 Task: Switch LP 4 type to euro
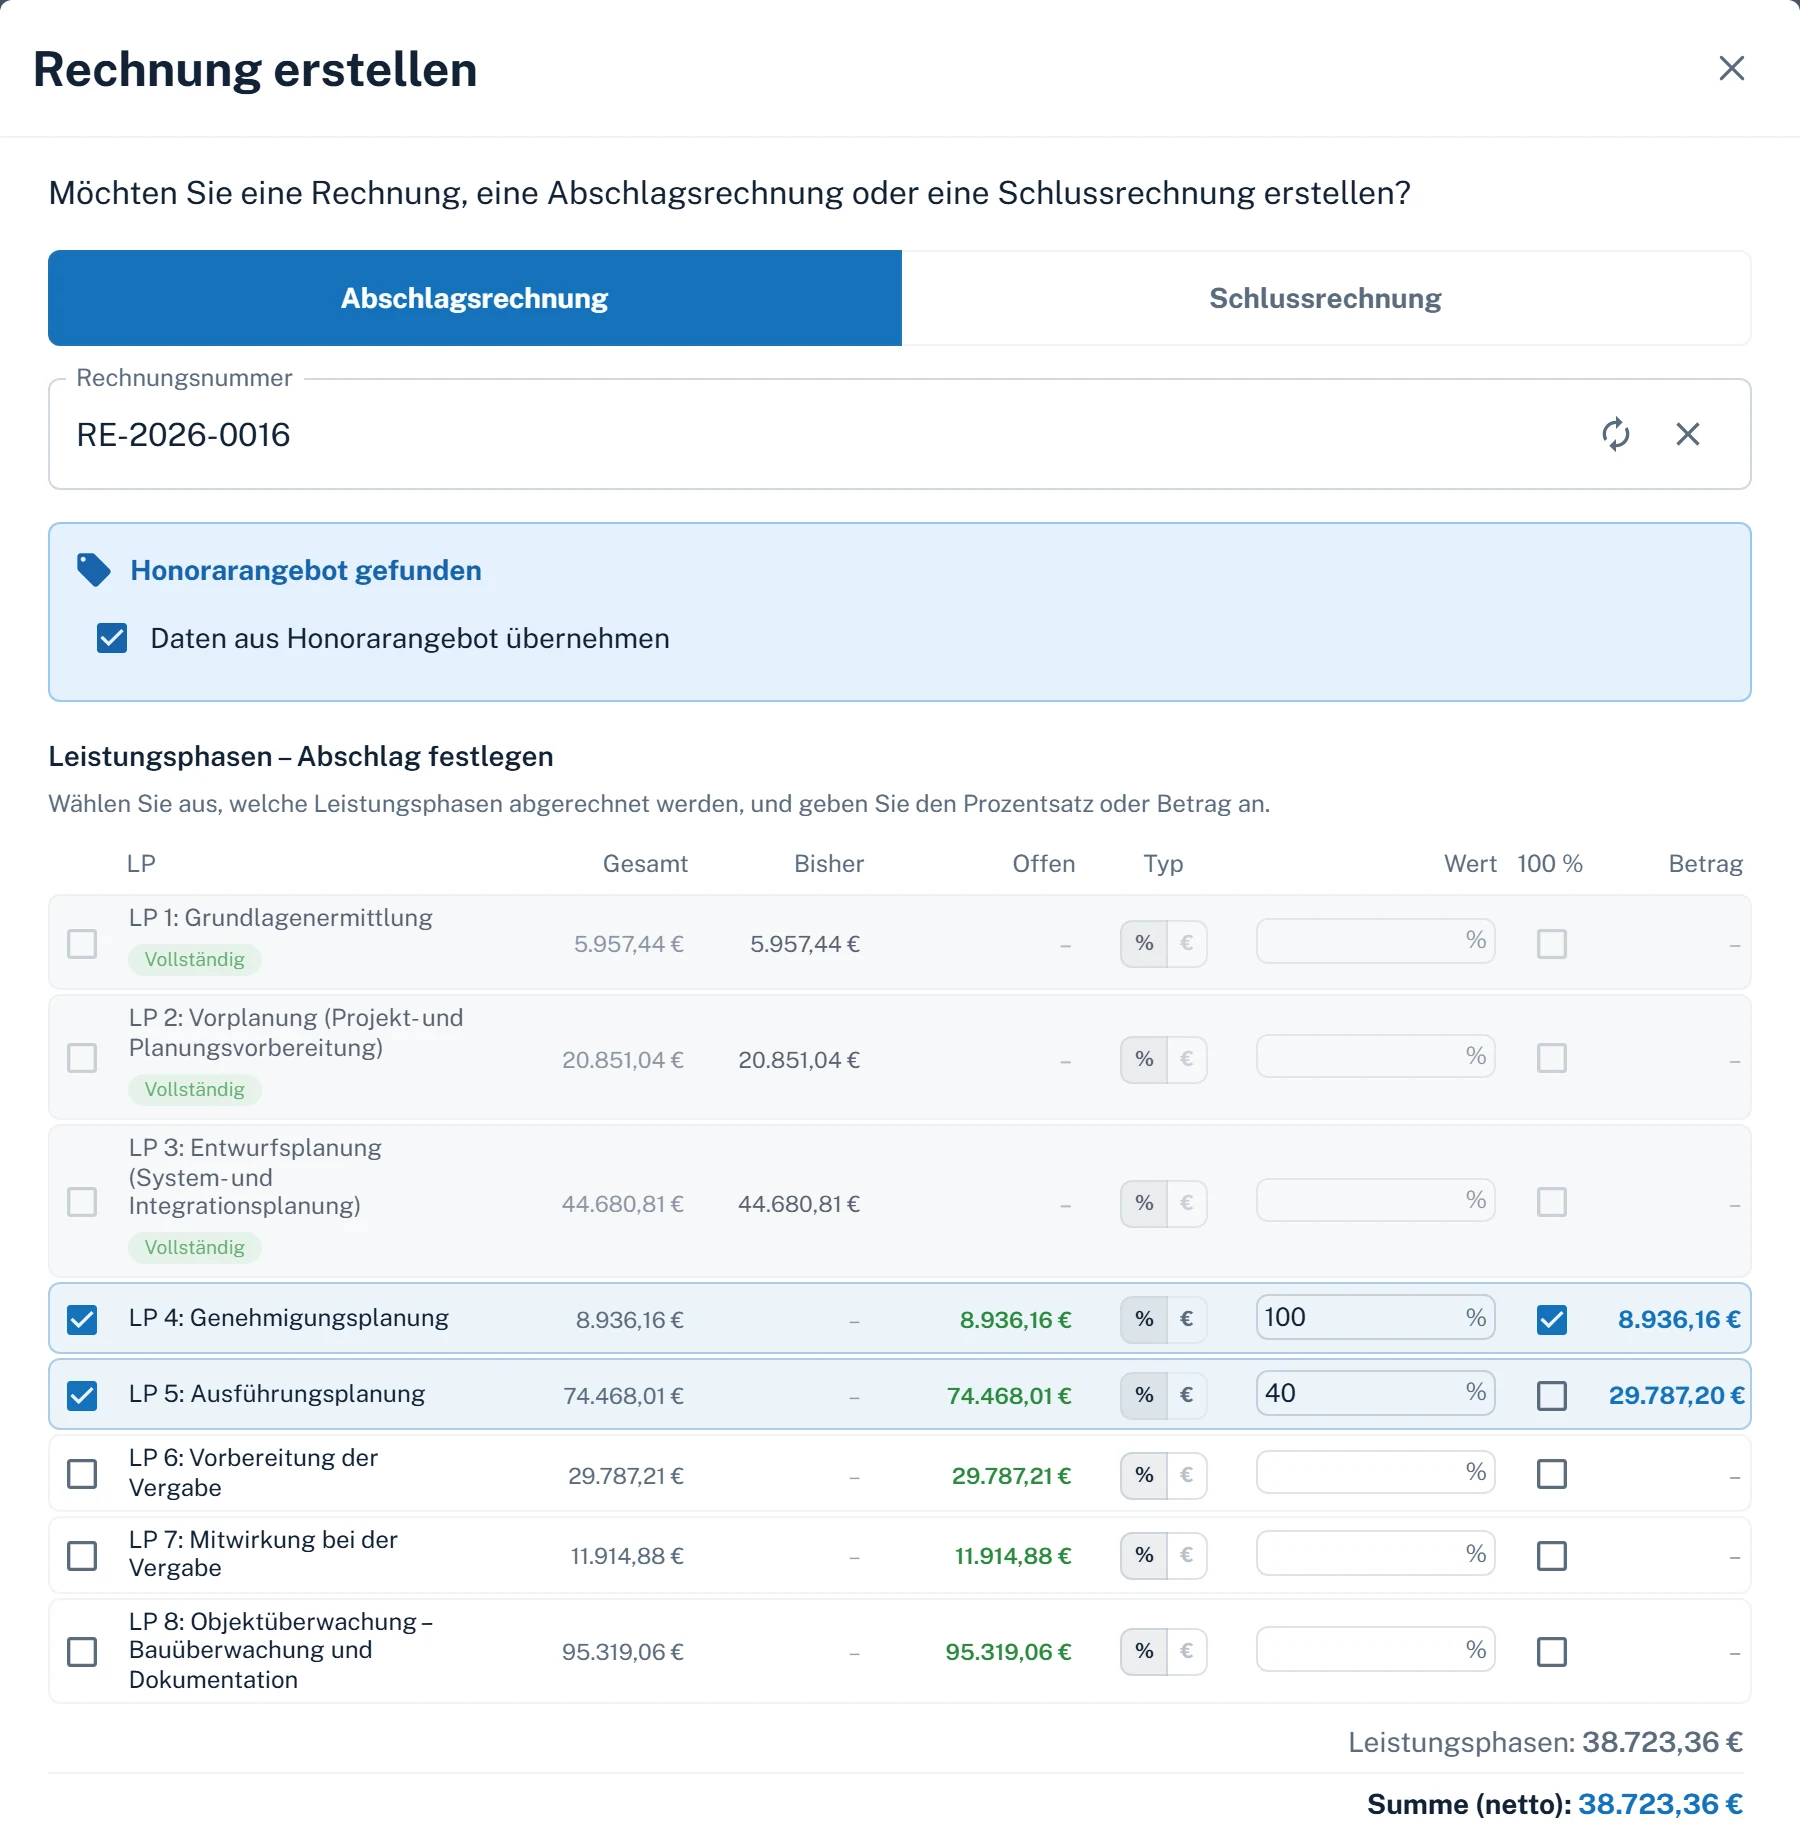tap(1186, 1319)
